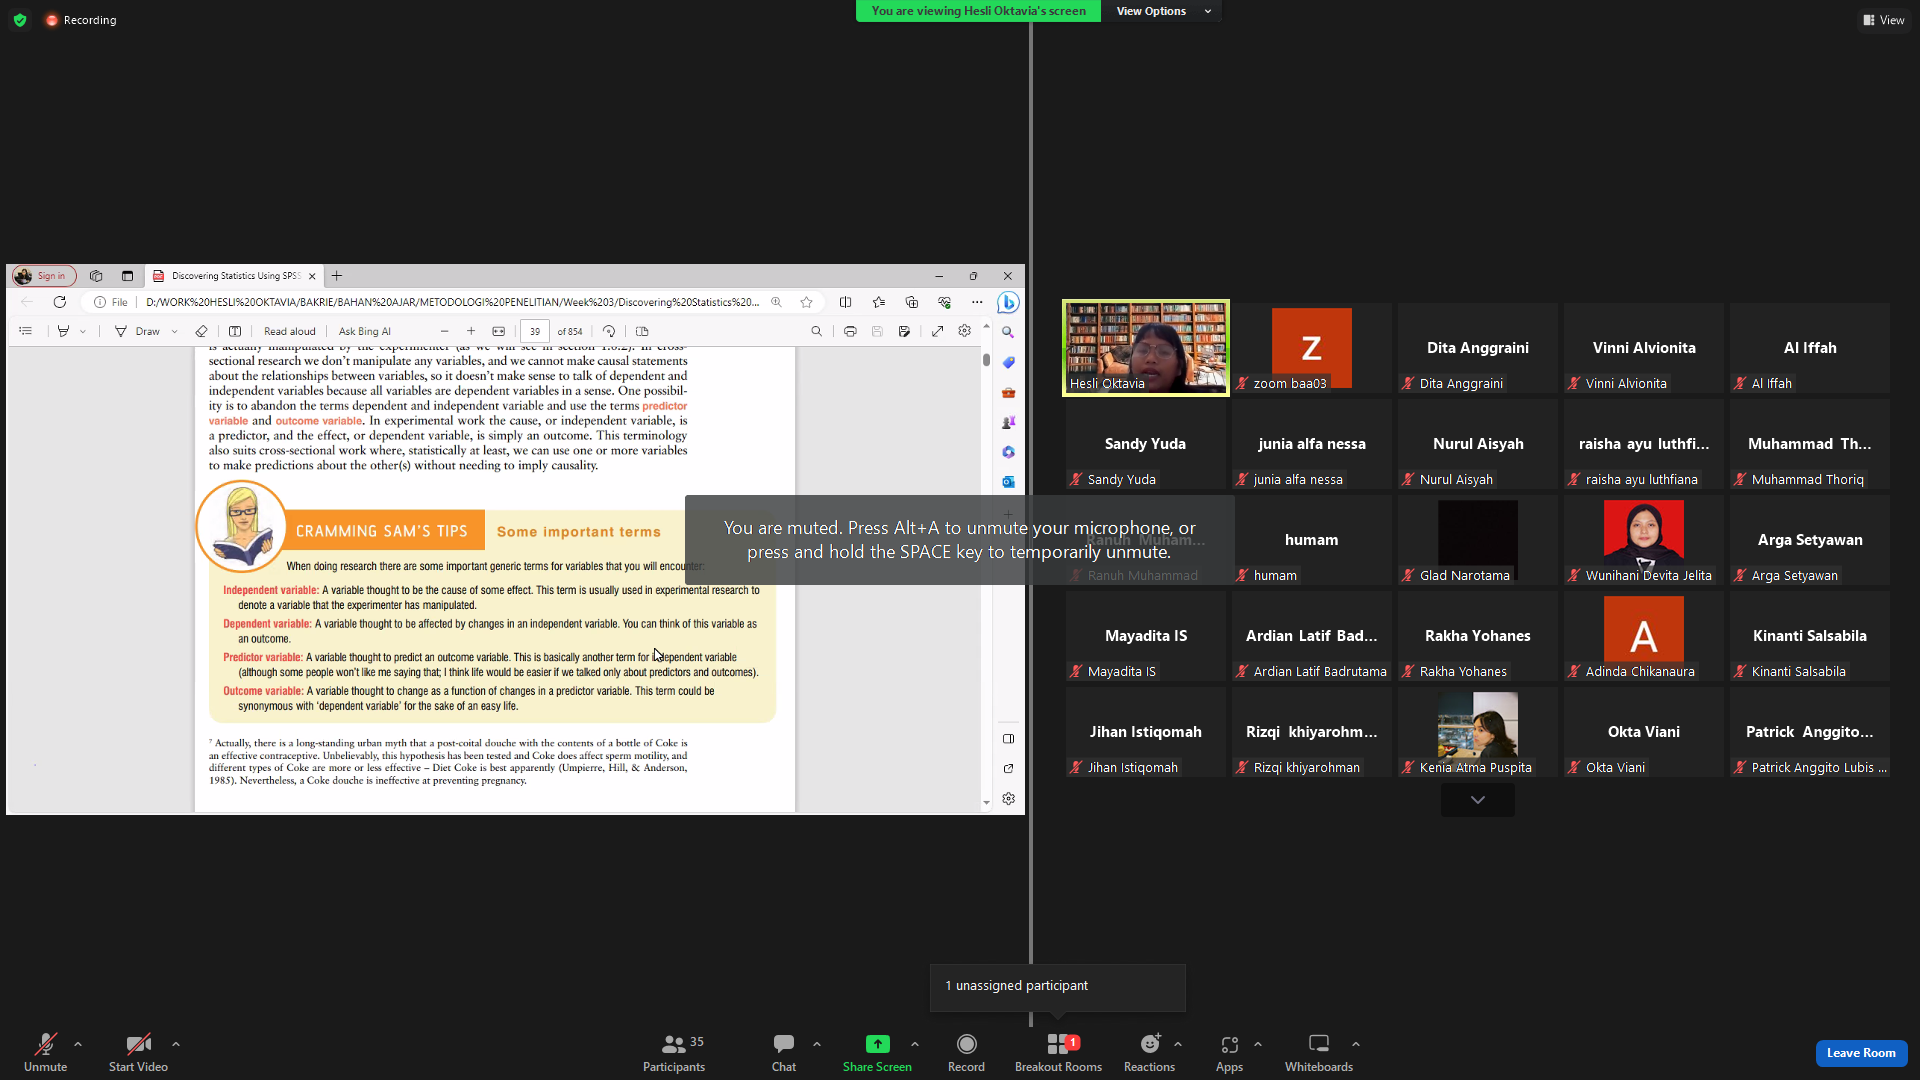This screenshot has width=1920, height=1080.
Task: Open the Reactions menu
Action: [1149, 1052]
